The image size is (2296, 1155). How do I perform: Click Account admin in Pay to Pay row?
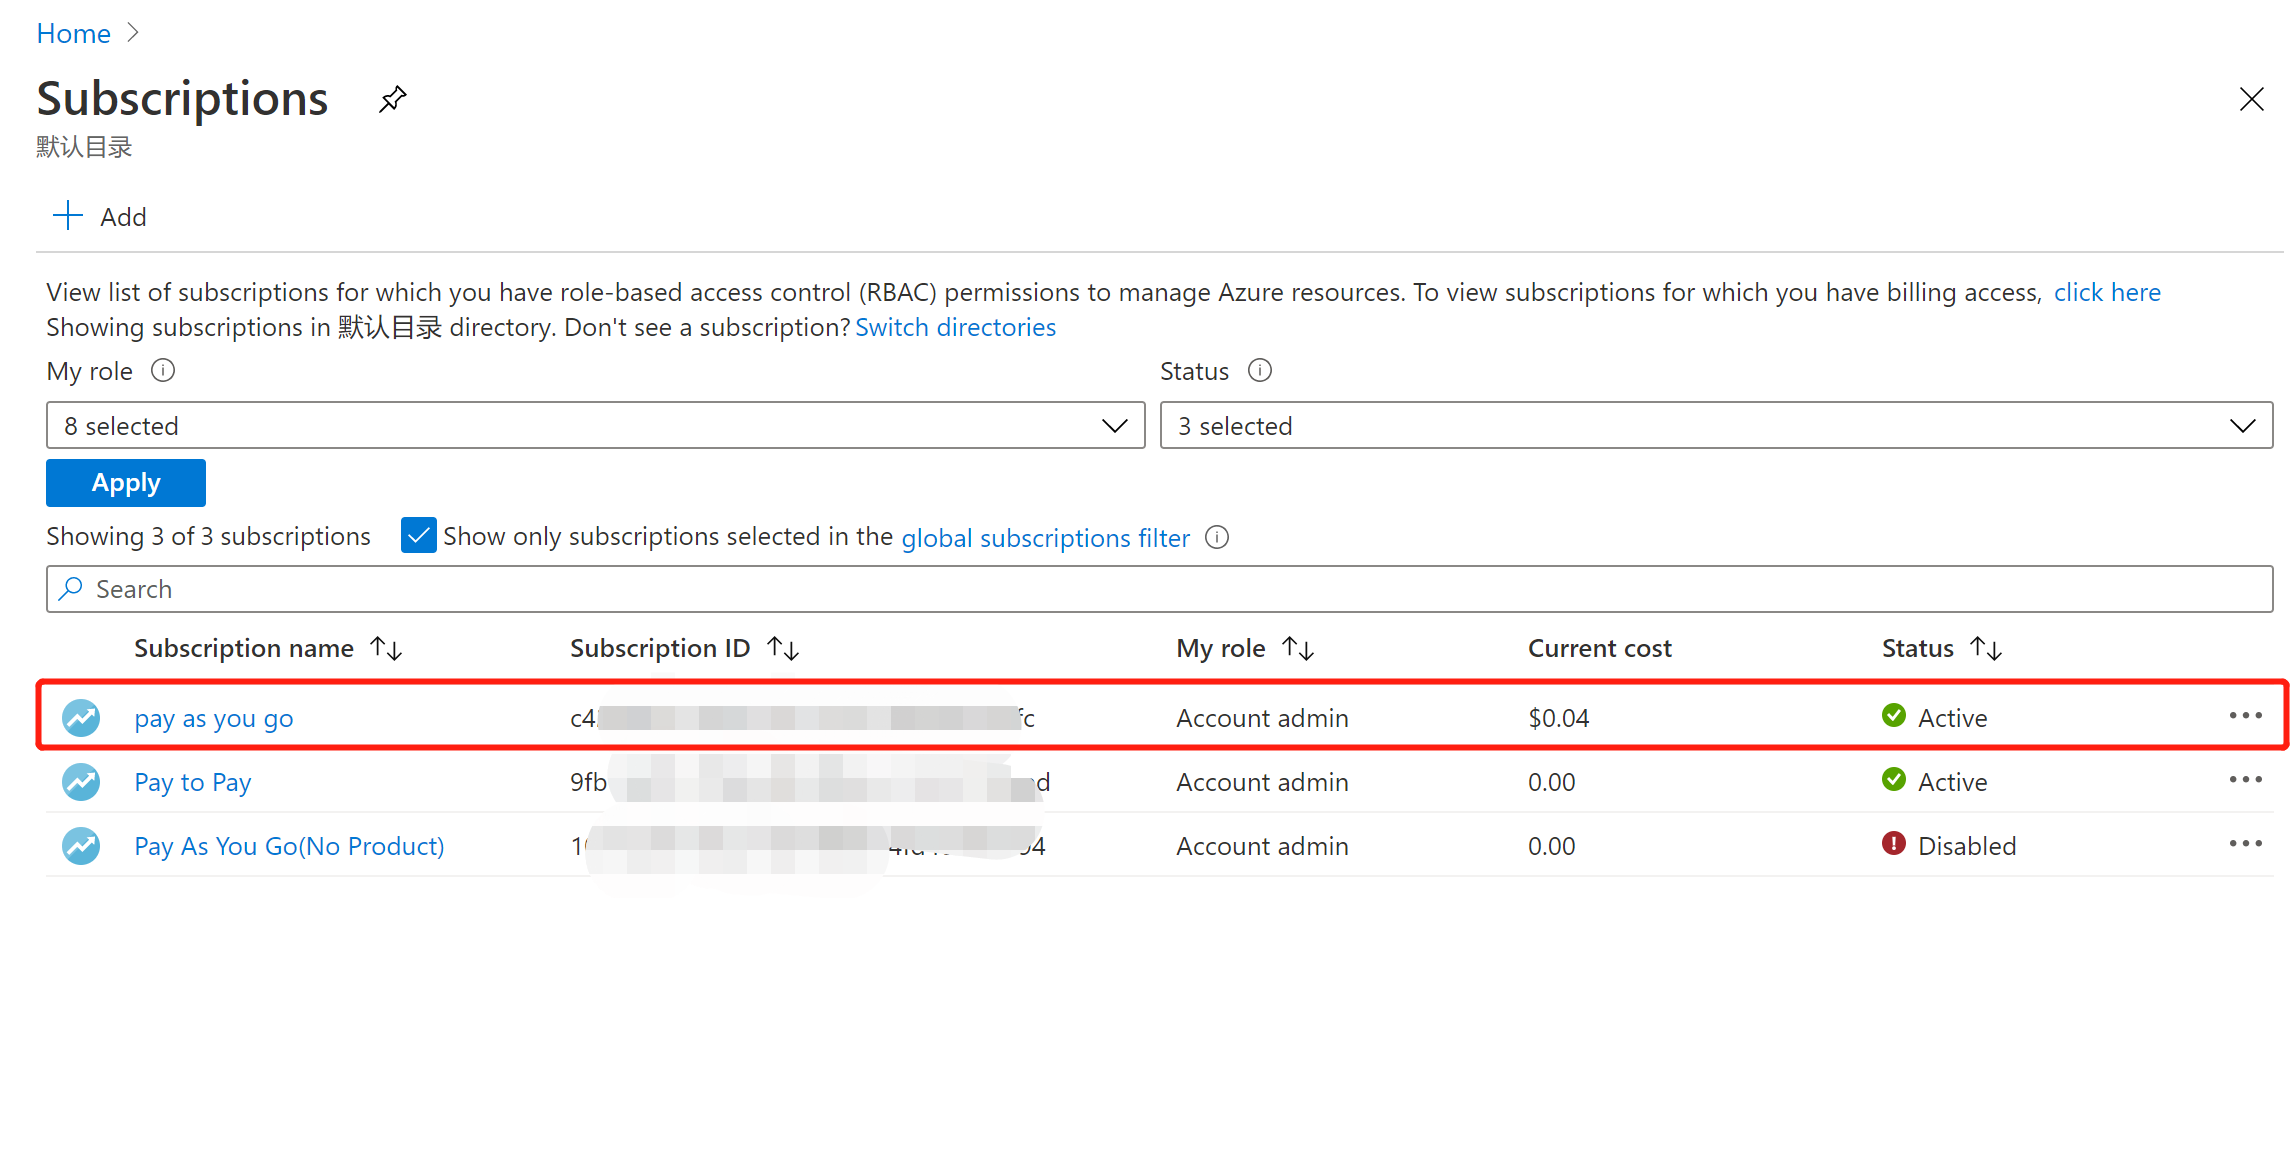coord(1262,782)
